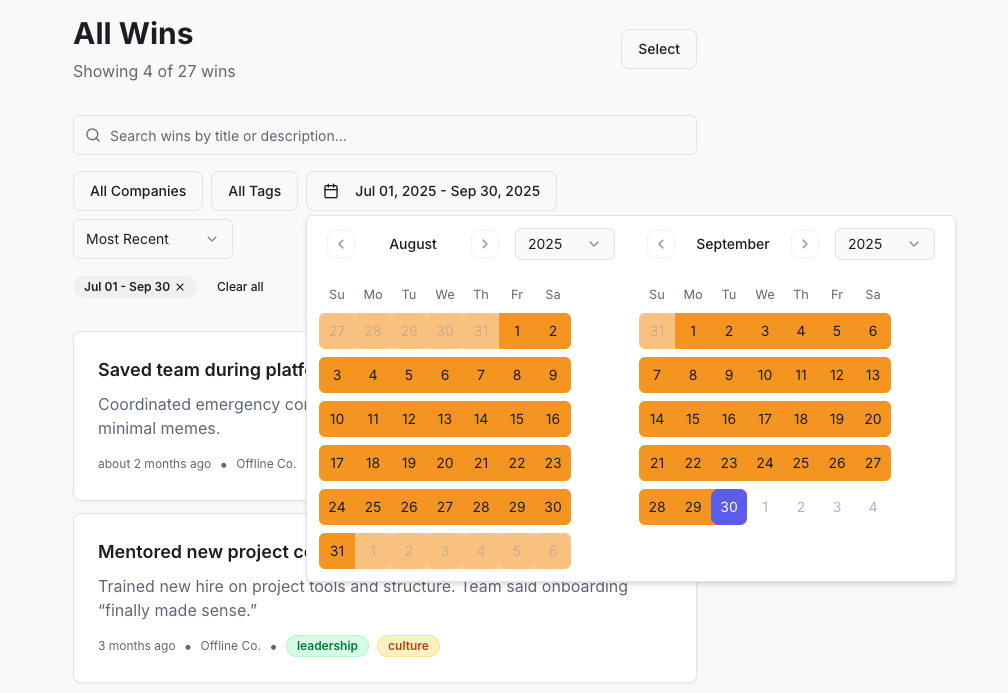Select August 15 in the calendar
Image resolution: width=1008 pixels, height=693 pixels.
click(x=517, y=419)
